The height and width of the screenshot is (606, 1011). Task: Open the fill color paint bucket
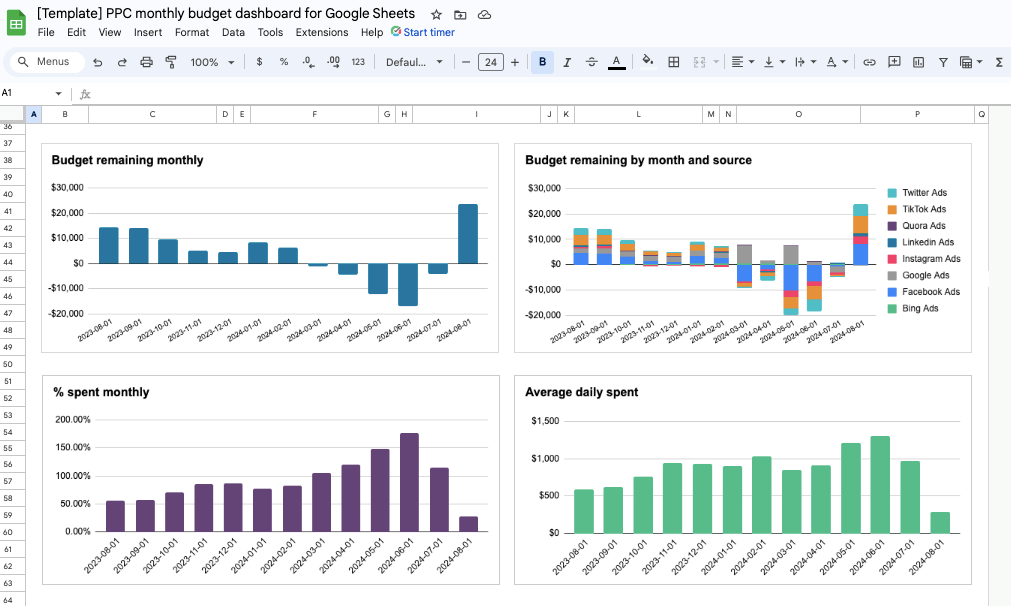pyautogui.click(x=647, y=61)
